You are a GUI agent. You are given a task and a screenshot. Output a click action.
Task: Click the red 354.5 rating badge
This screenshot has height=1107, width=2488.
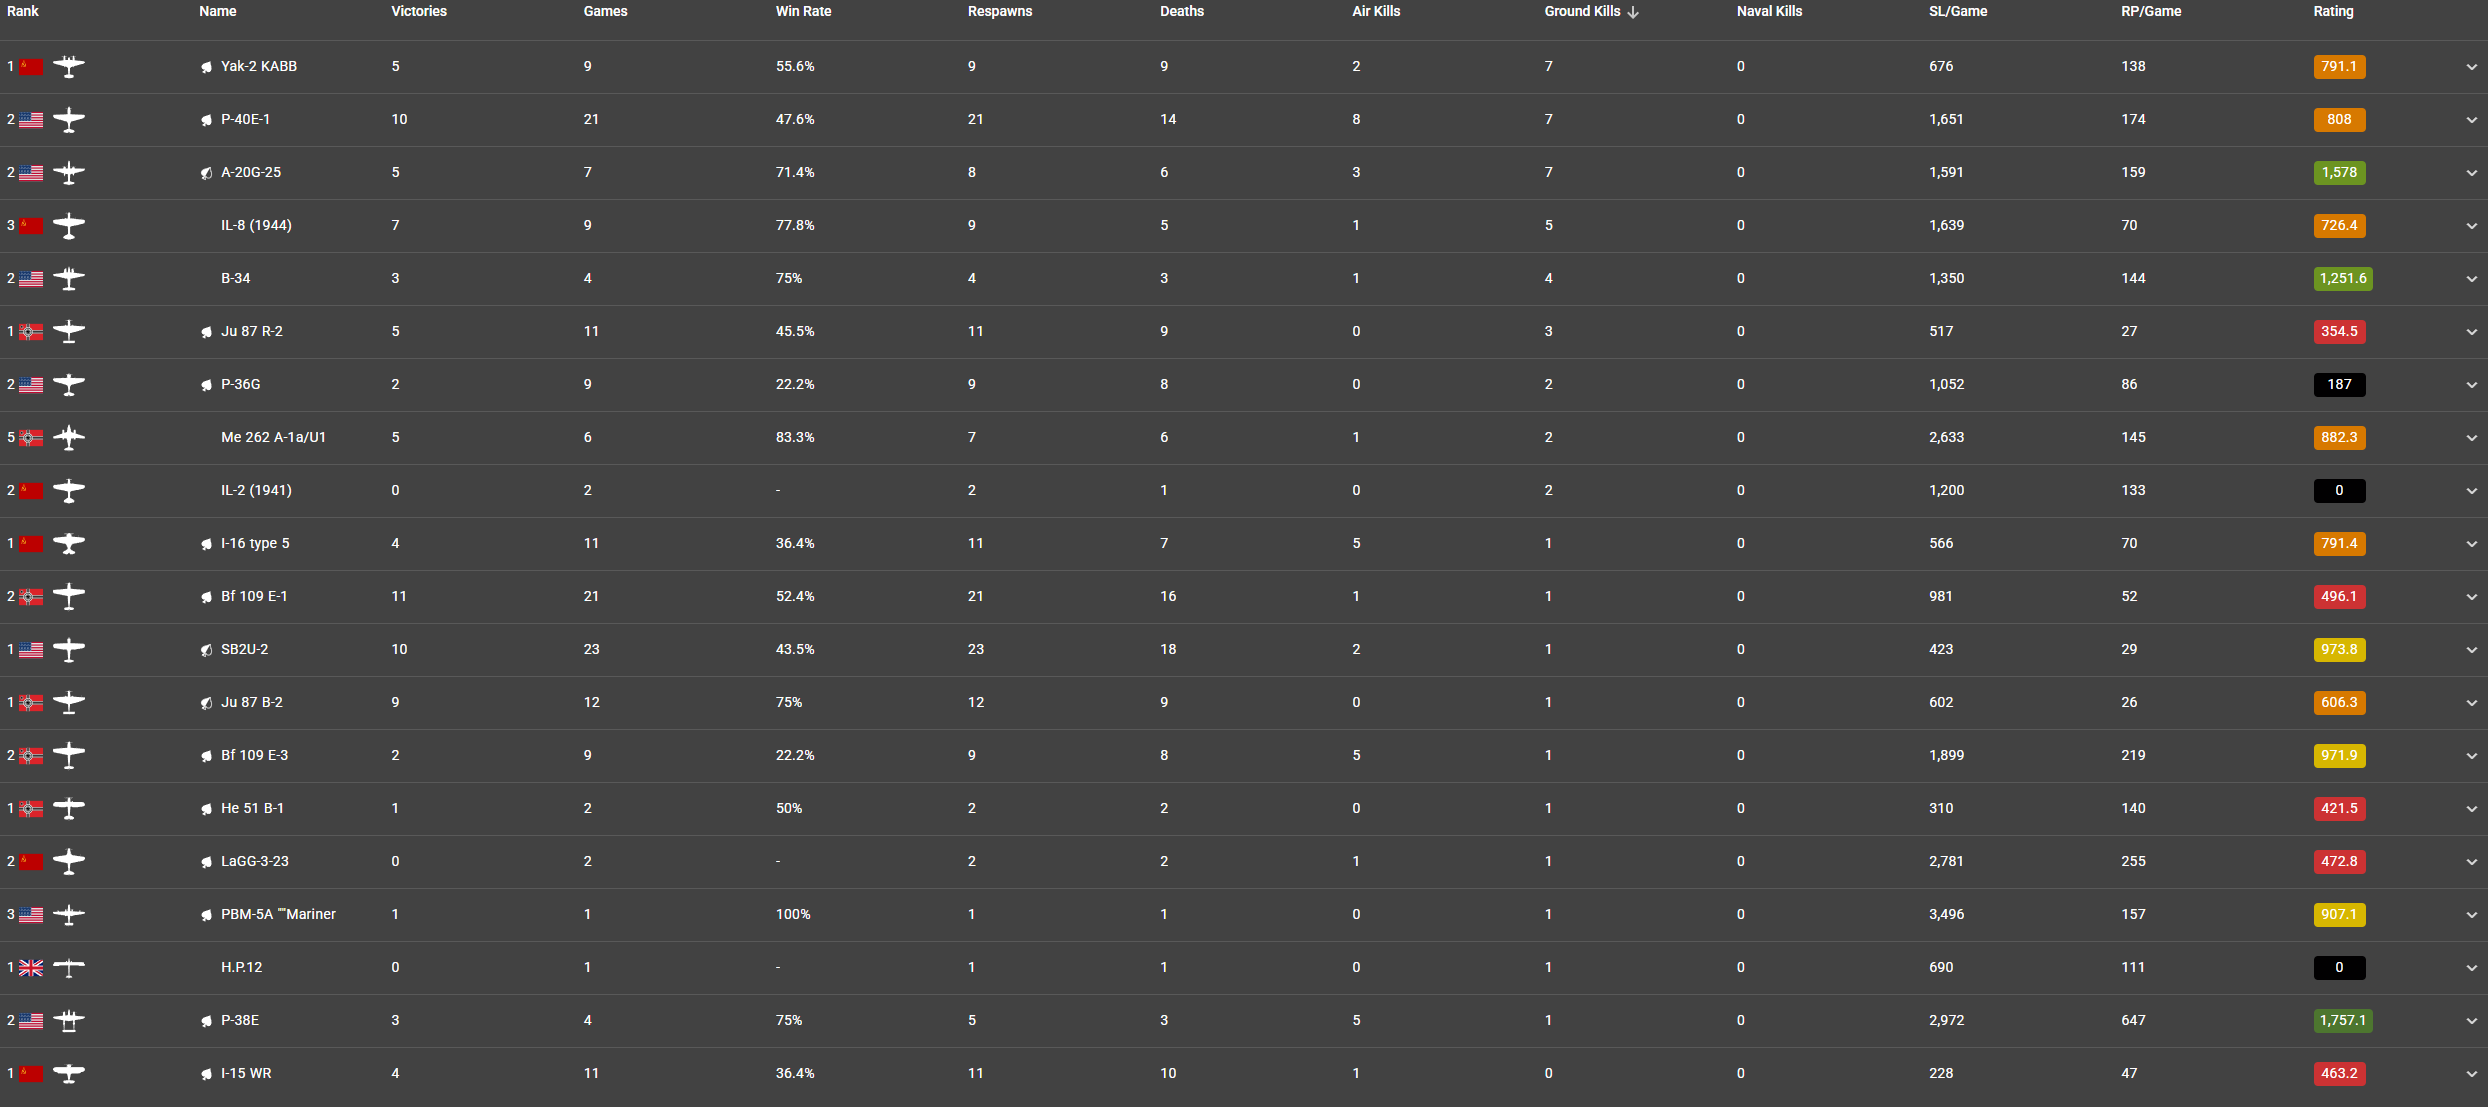2339,332
